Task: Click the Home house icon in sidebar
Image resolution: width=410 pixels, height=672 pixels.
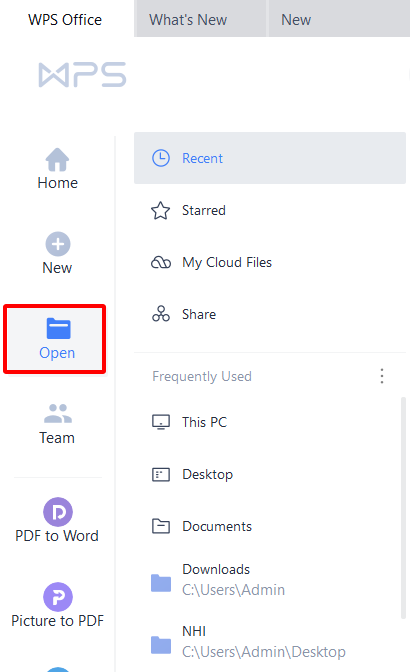Action: pyautogui.click(x=57, y=159)
